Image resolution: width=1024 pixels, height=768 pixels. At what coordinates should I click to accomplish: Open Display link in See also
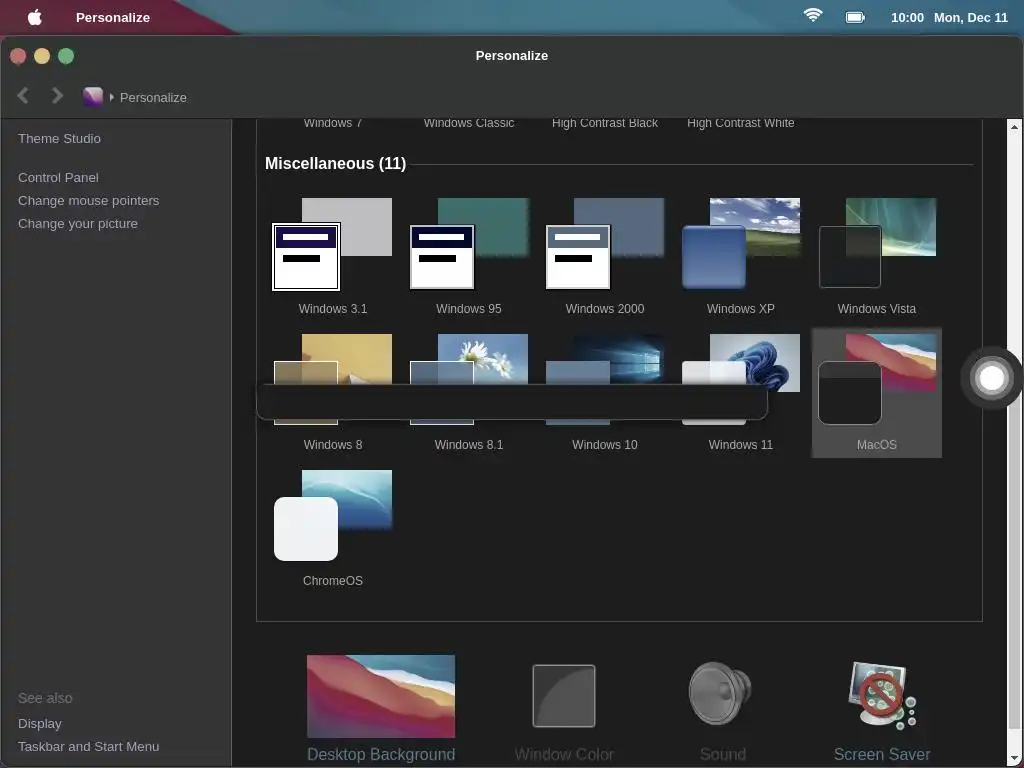pos(40,724)
